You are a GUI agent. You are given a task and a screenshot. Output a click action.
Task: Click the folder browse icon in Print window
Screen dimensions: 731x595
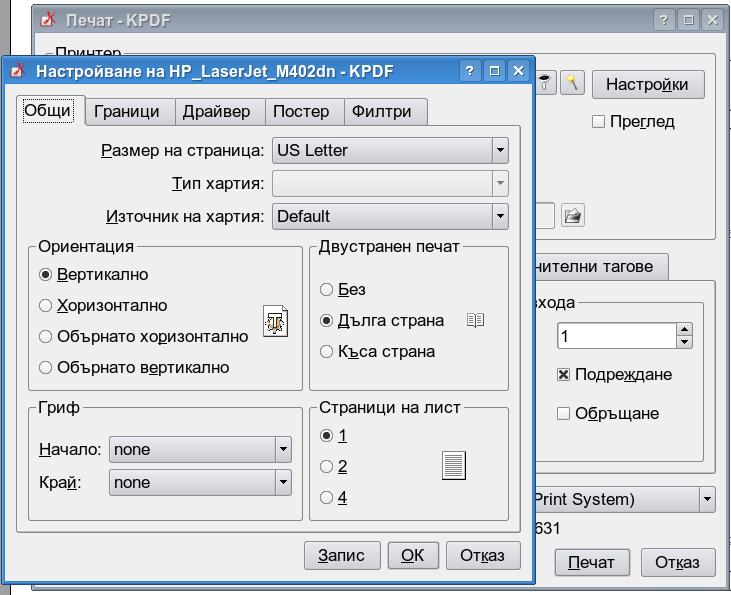click(572, 216)
